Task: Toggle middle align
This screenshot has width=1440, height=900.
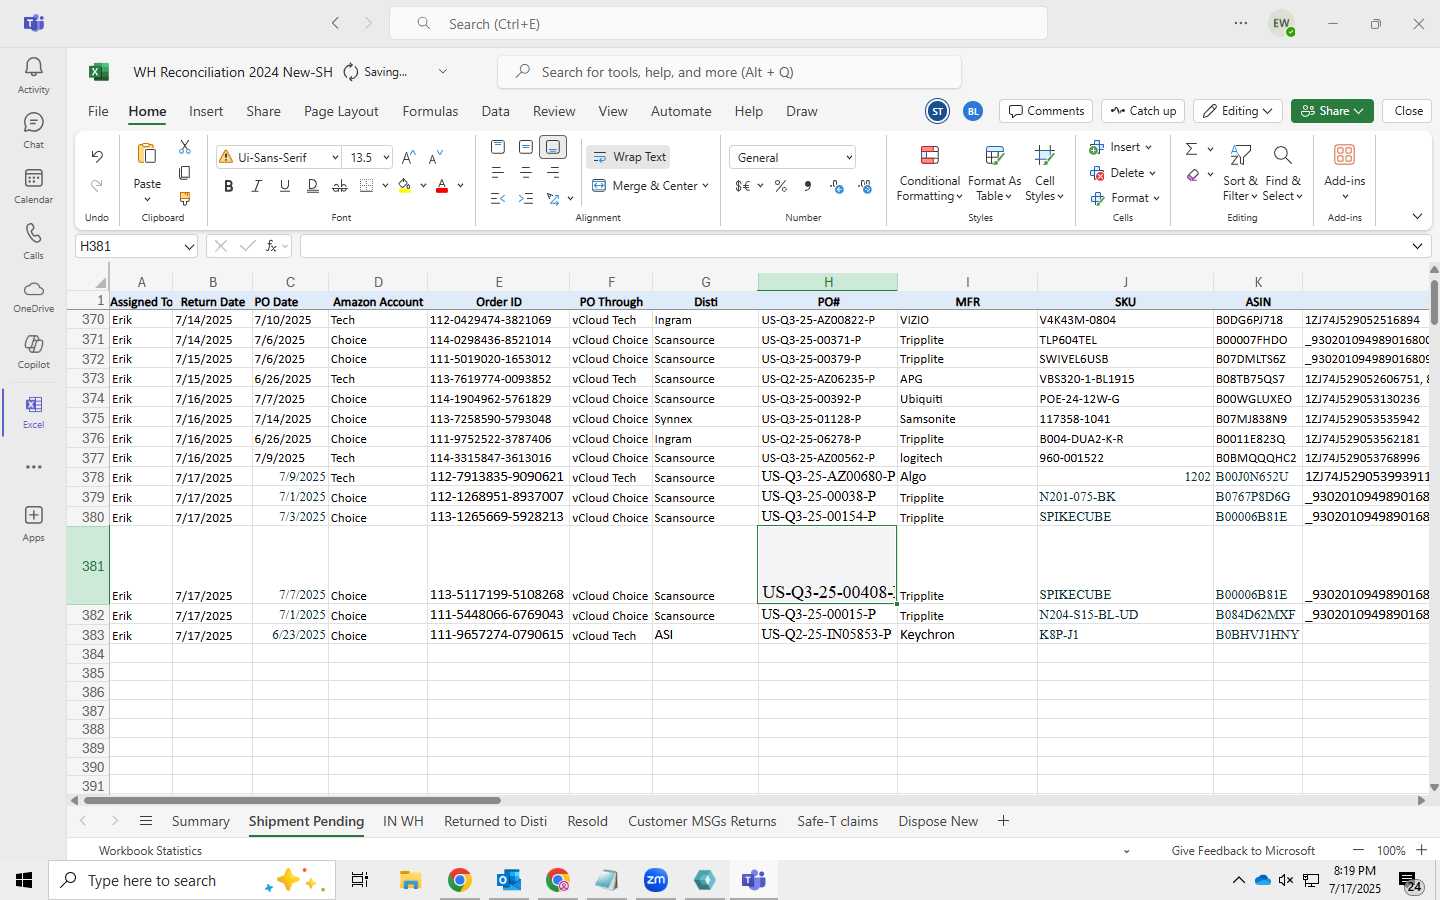Action: [x=526, y=147]
